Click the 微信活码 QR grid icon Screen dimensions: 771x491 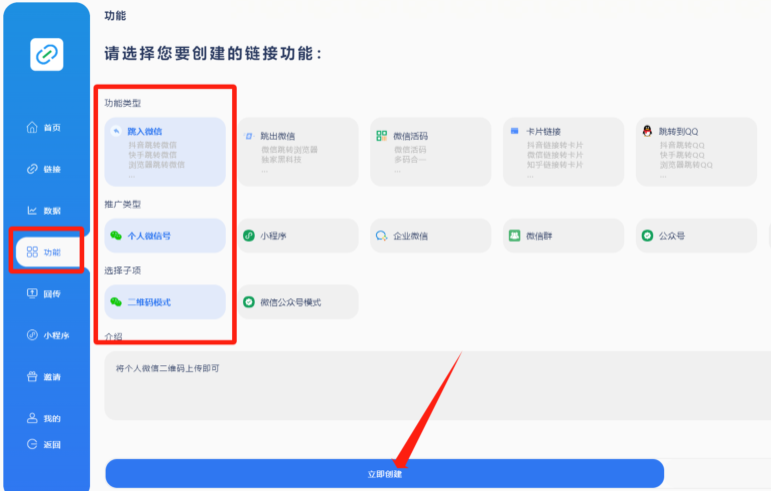[x=382, y=136]
